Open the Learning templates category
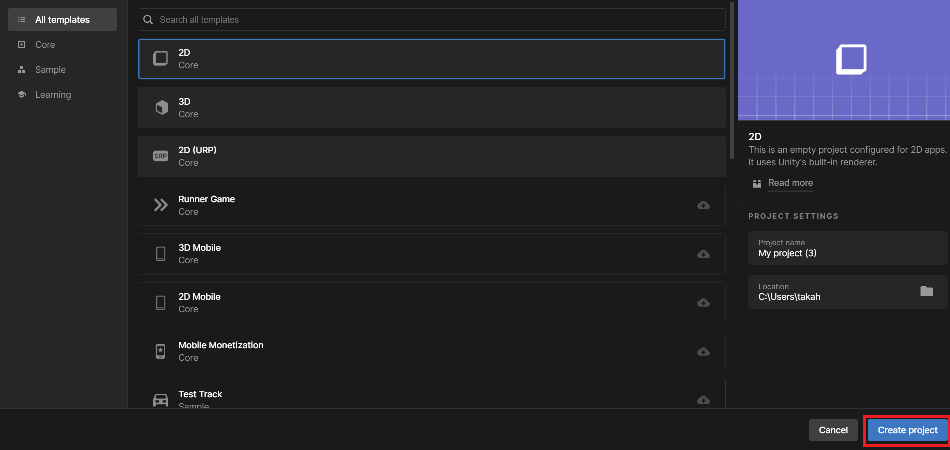 53,95
